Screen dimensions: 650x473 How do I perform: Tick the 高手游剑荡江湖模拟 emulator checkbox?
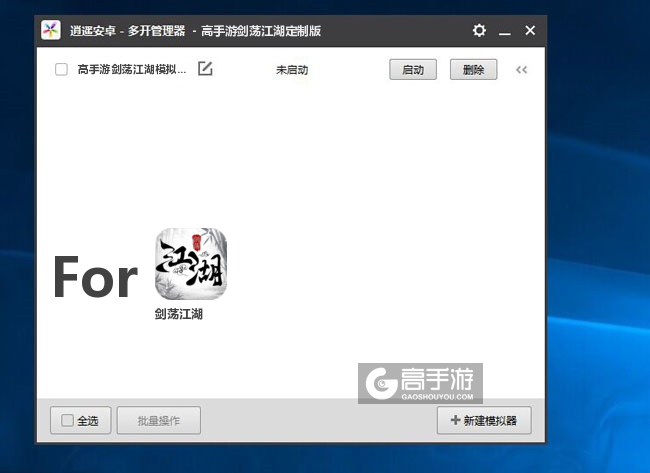tap(61, 69)
